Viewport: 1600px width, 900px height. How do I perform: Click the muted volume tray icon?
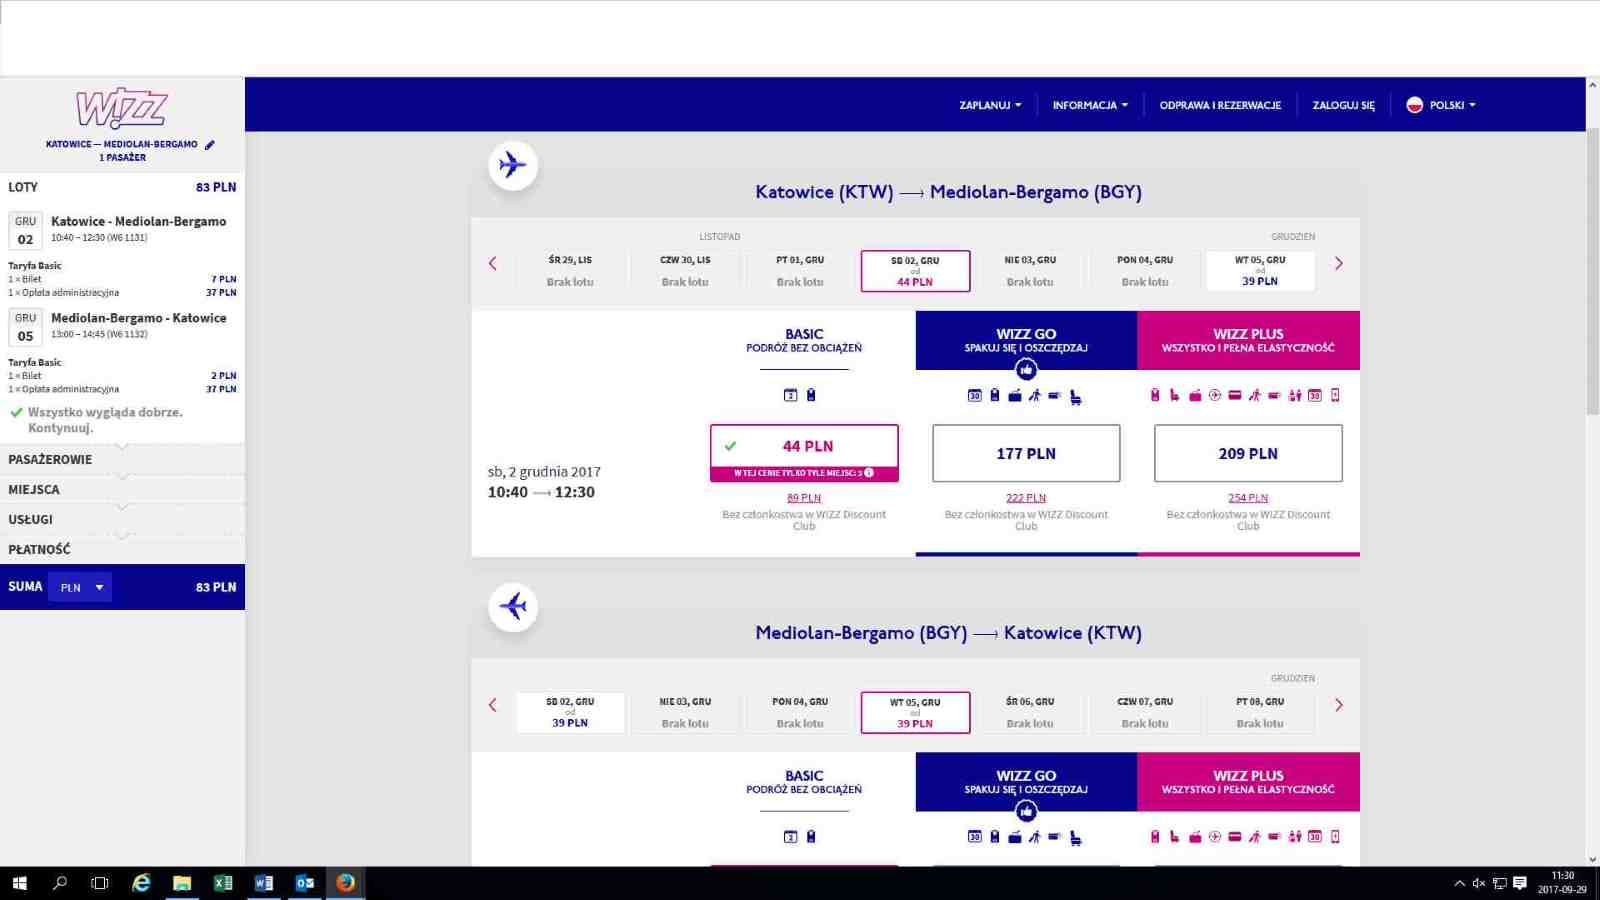pyautogui.click(x=1479, y=883)
